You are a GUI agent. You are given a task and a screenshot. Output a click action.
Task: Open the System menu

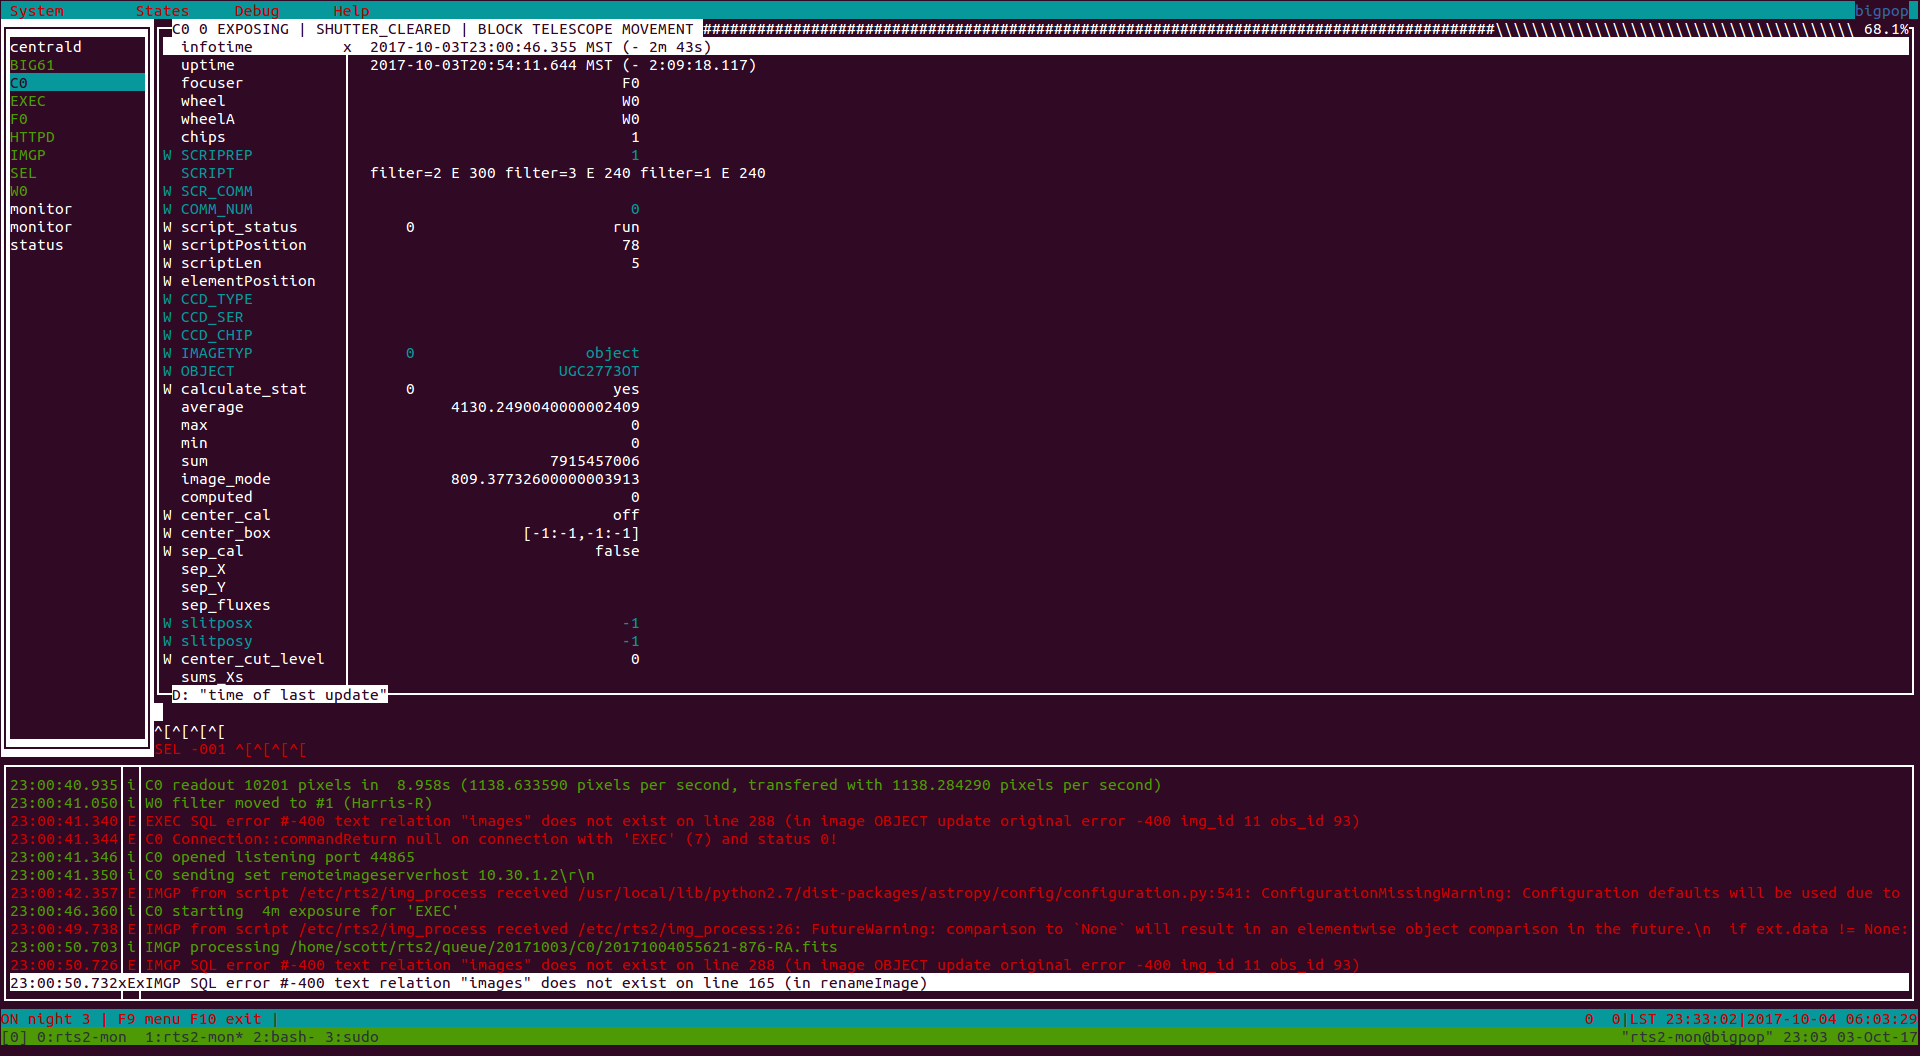coord(36,11)
